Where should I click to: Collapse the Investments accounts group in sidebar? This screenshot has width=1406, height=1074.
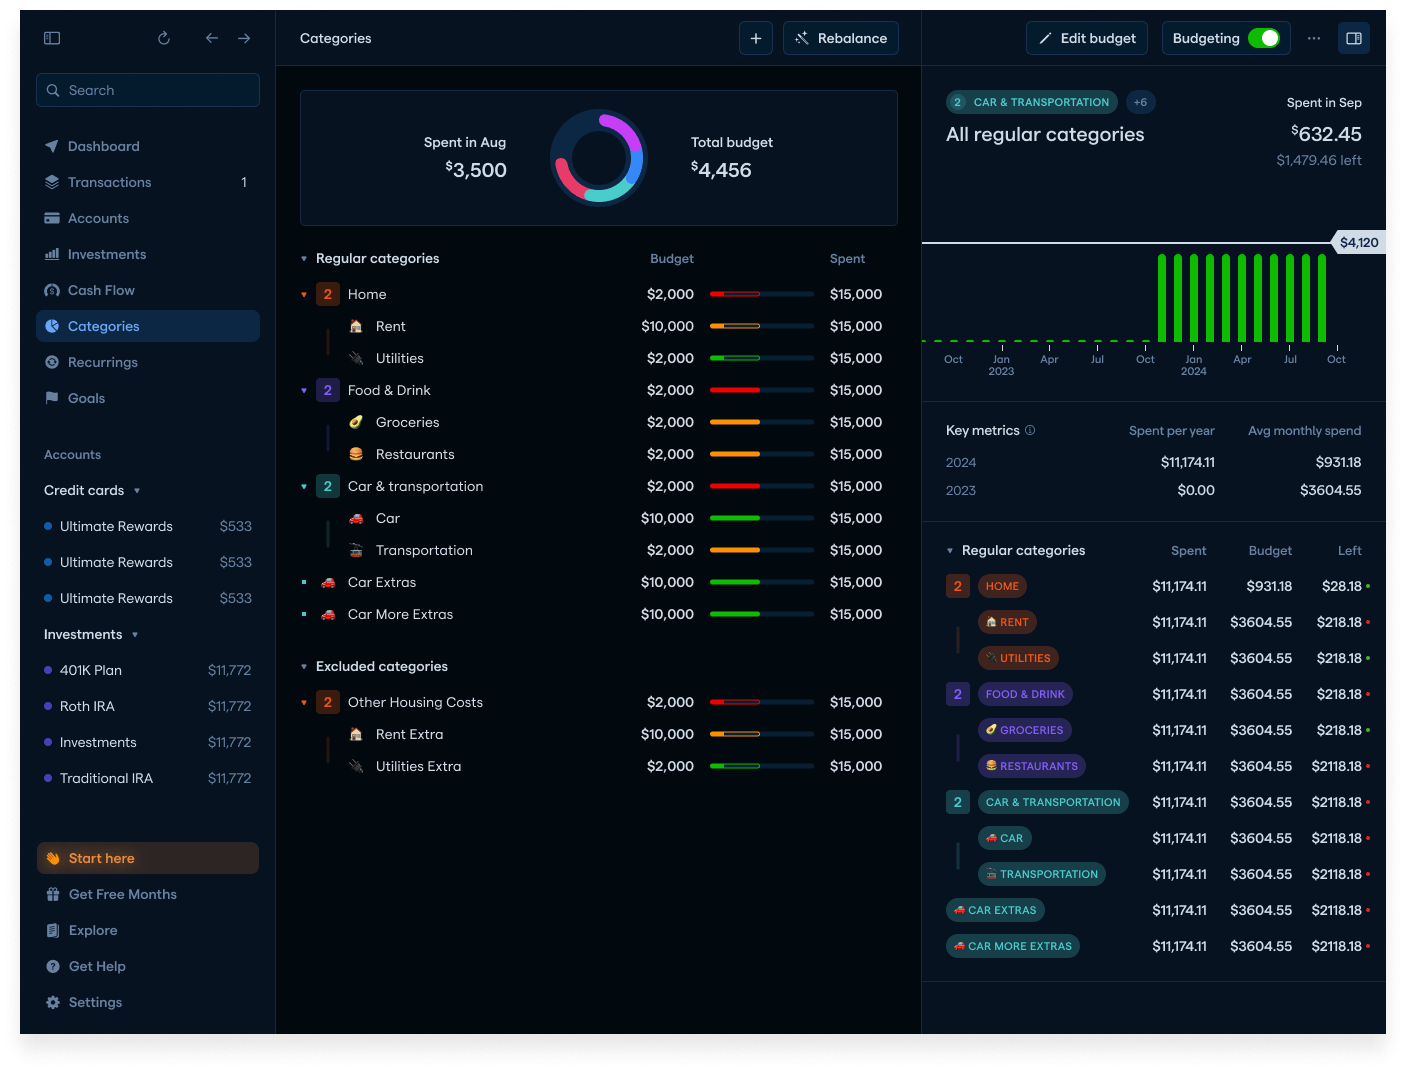[x=135, y=635]
